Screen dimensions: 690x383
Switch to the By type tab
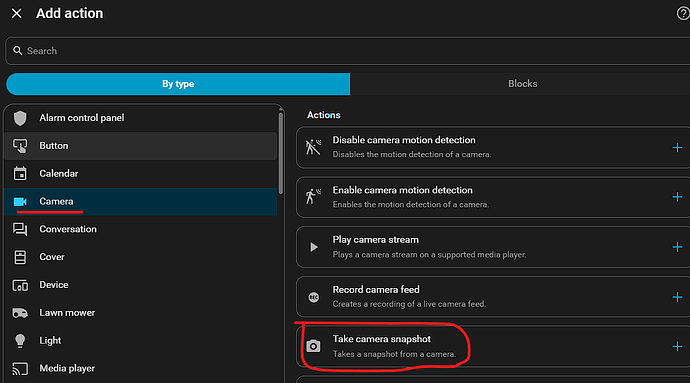(x=178, y=84)
